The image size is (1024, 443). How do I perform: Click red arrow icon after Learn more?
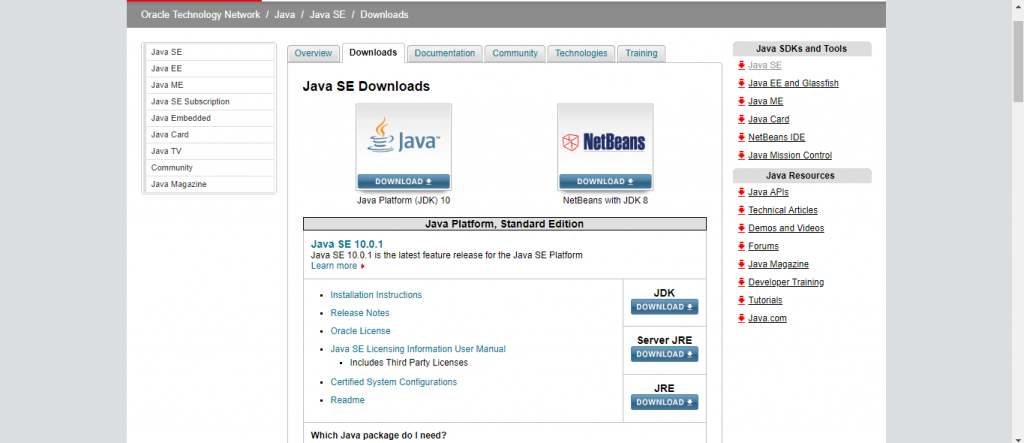[362, 267]
